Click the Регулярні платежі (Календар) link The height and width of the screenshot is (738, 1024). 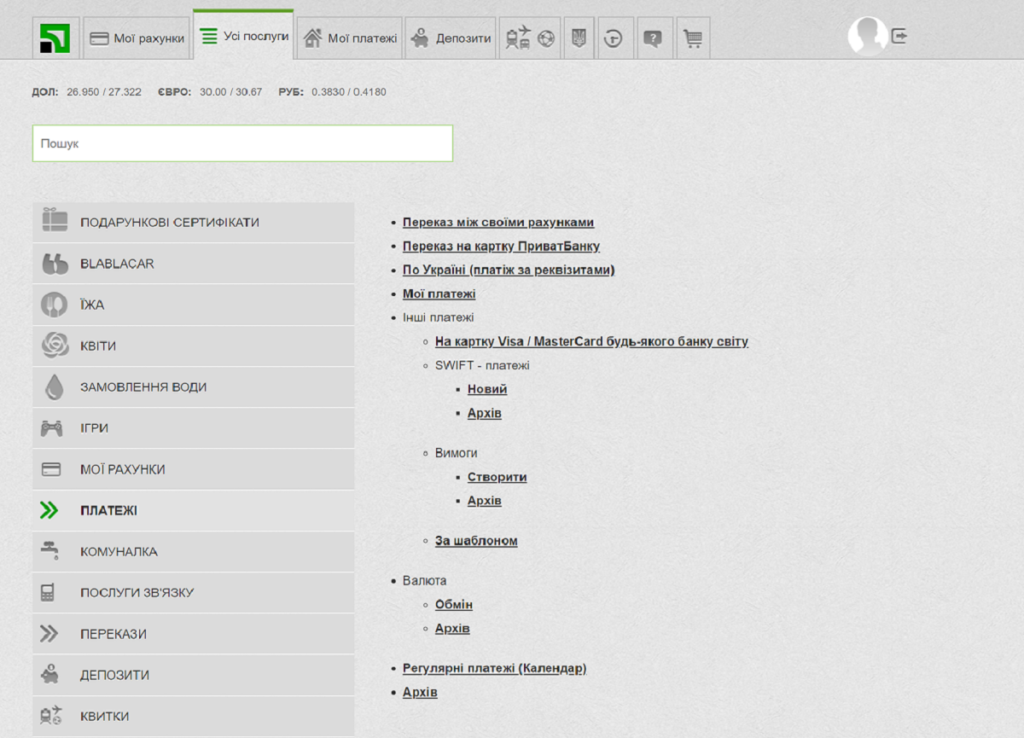[x=494, y=668]
